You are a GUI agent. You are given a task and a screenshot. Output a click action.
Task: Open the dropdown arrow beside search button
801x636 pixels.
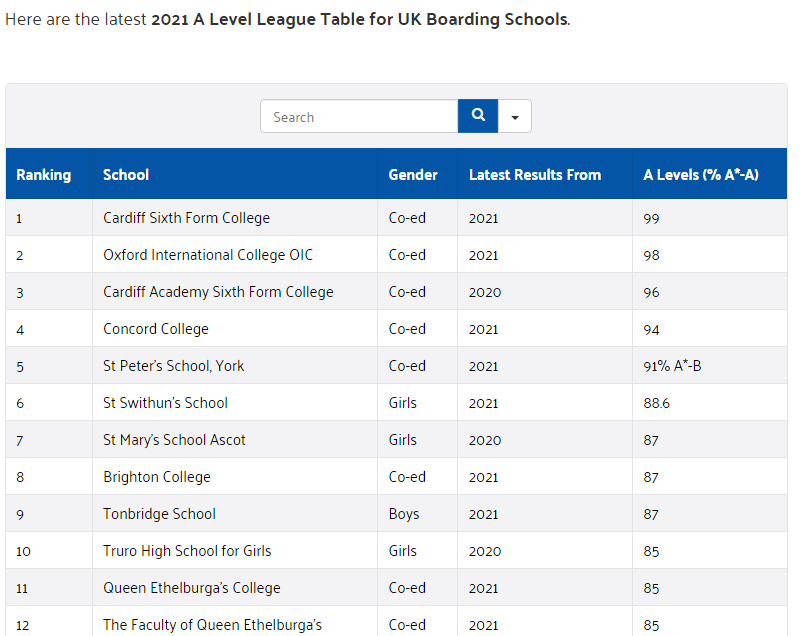[515, 117]
